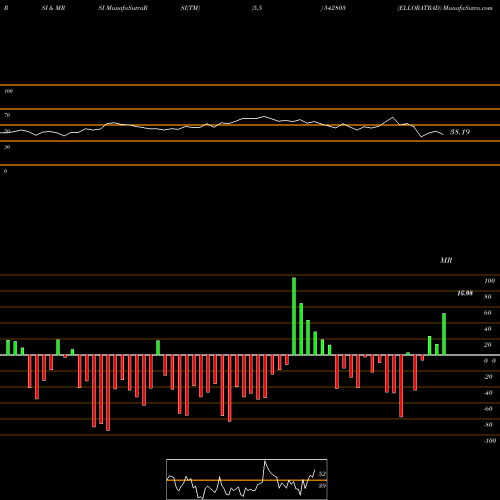Open the mini RSI preview chart thumbnail
The height and width of the screenshot is (500, 500).
click(x=247, y=479)
